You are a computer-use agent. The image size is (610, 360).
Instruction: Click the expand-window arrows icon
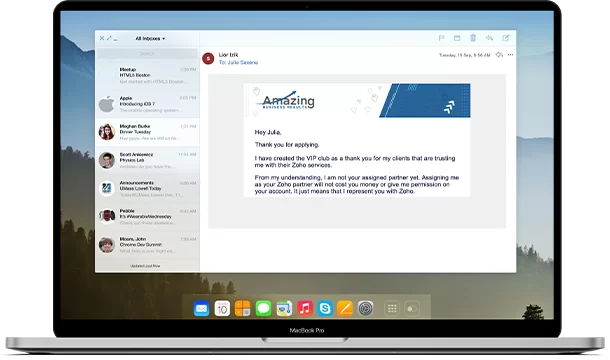tap(109, 38)
